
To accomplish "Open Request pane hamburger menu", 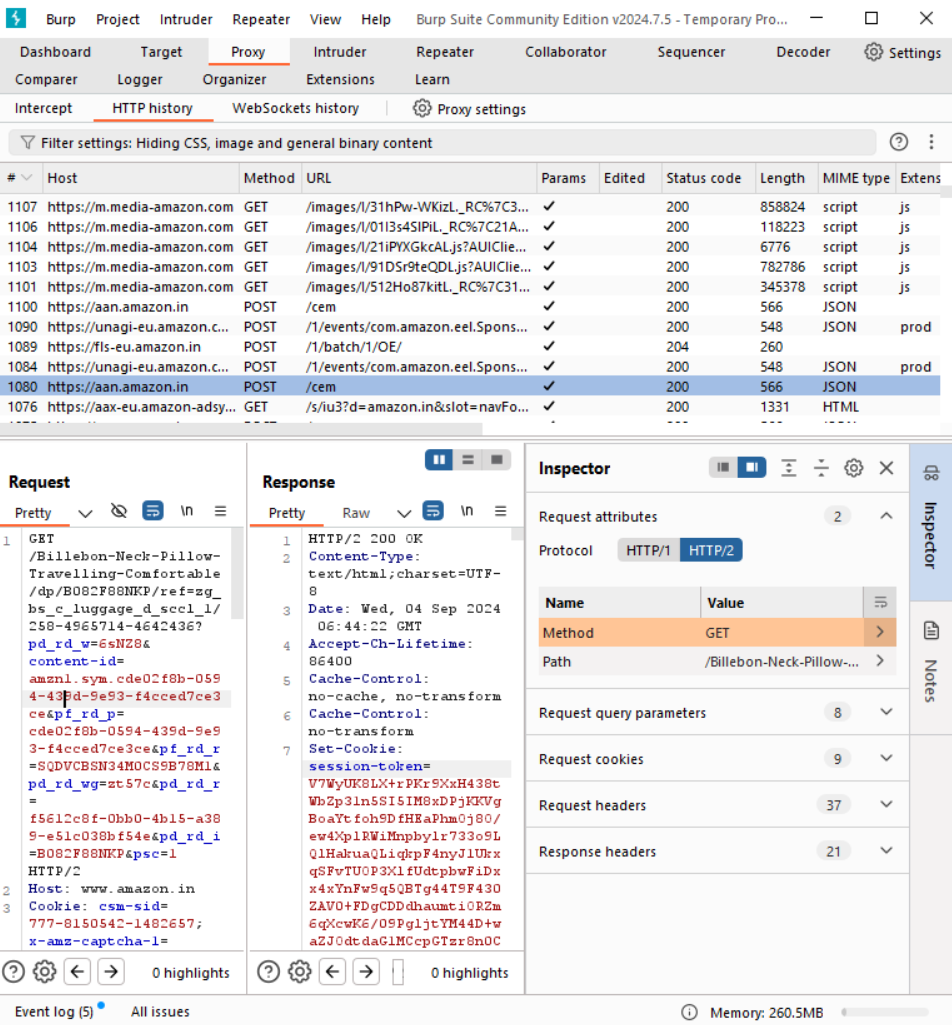I will (x=220, y=511).
